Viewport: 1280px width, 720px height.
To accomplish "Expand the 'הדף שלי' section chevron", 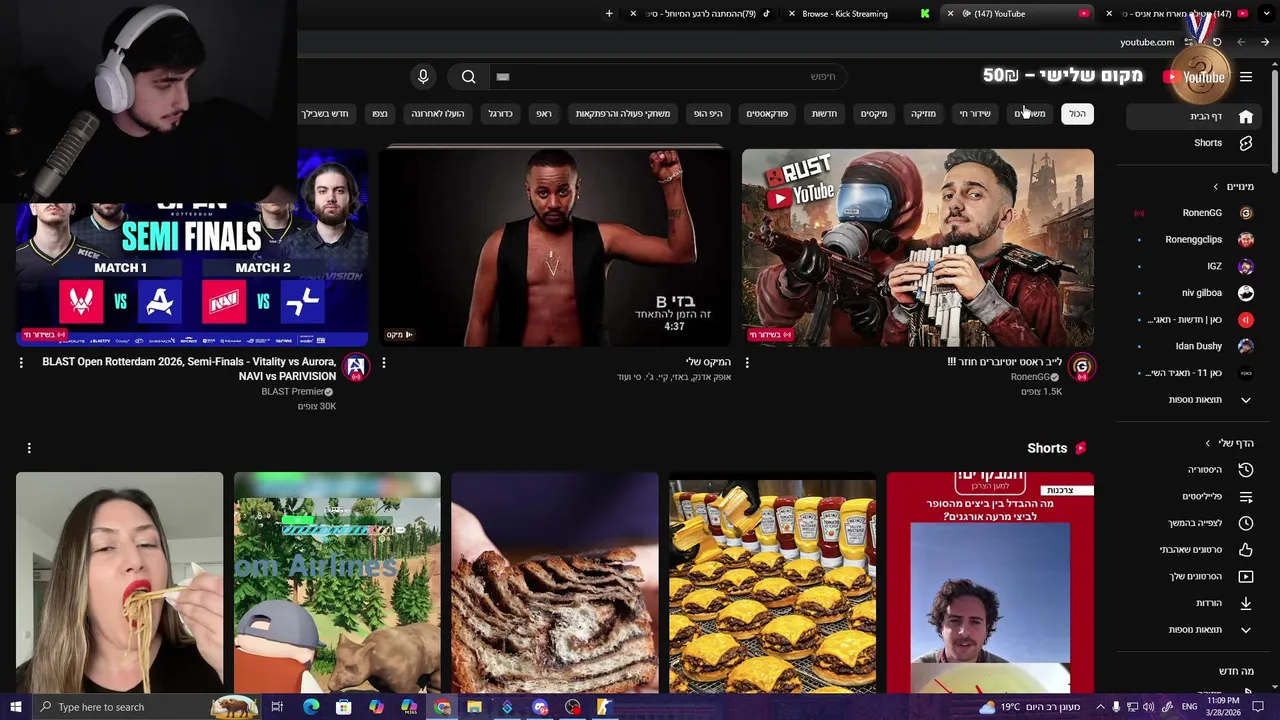I will tap(1208, 443).
